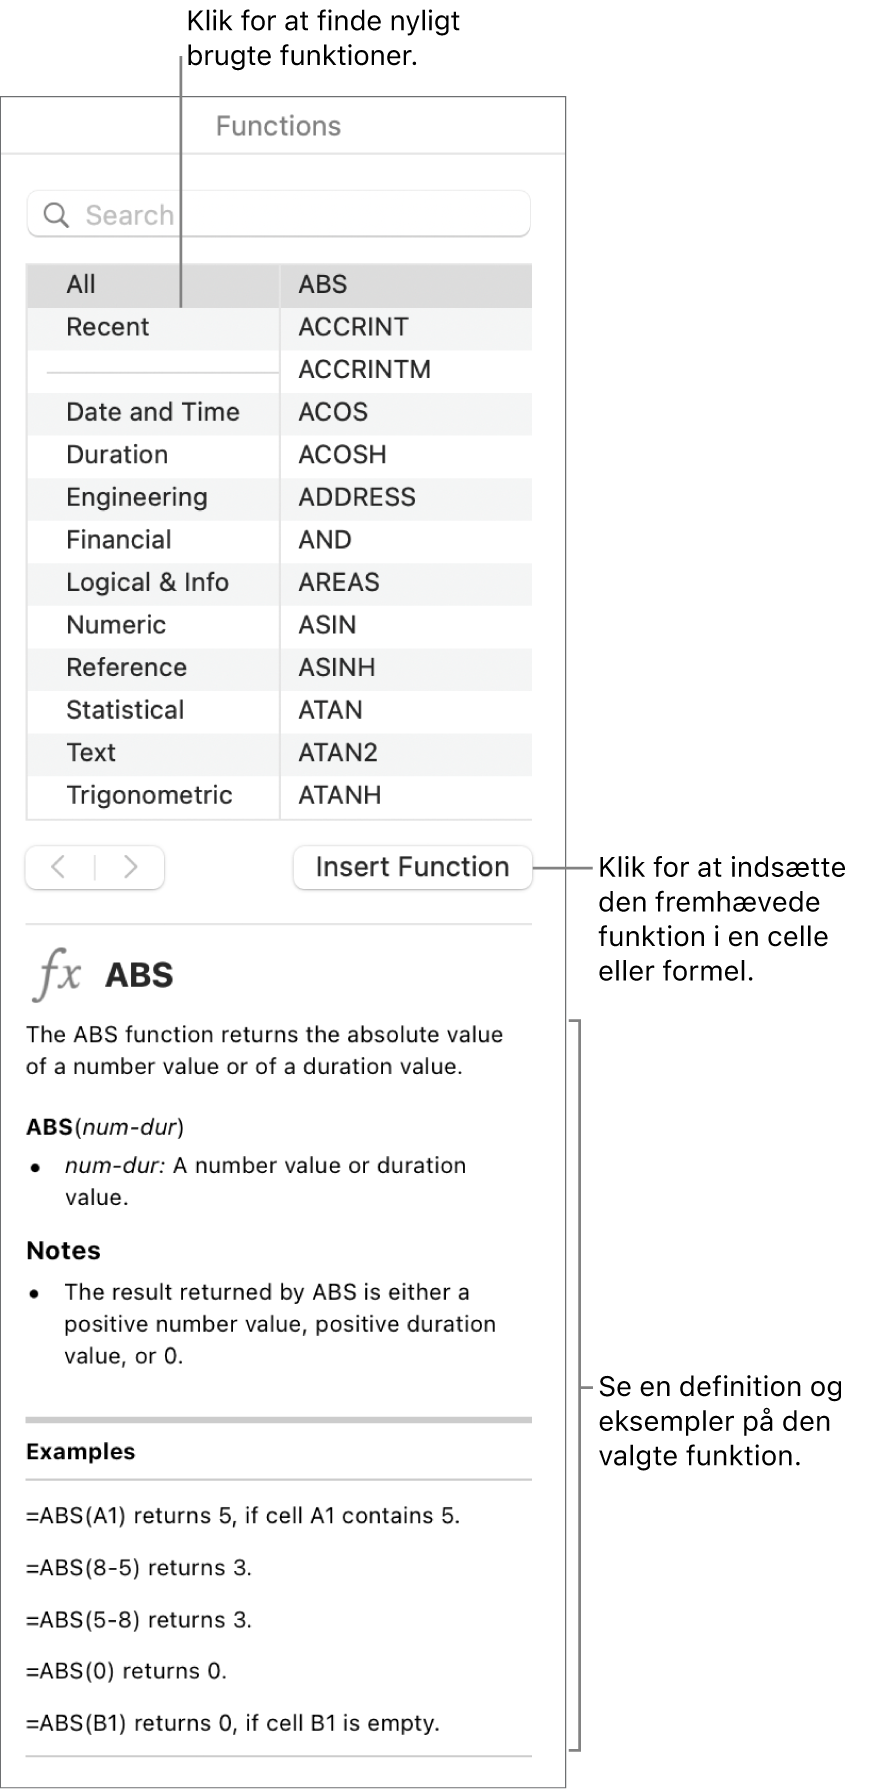The image size is (870, 1790).
Task: Select the Trigonometric category
Action: [x=149, y=795]
